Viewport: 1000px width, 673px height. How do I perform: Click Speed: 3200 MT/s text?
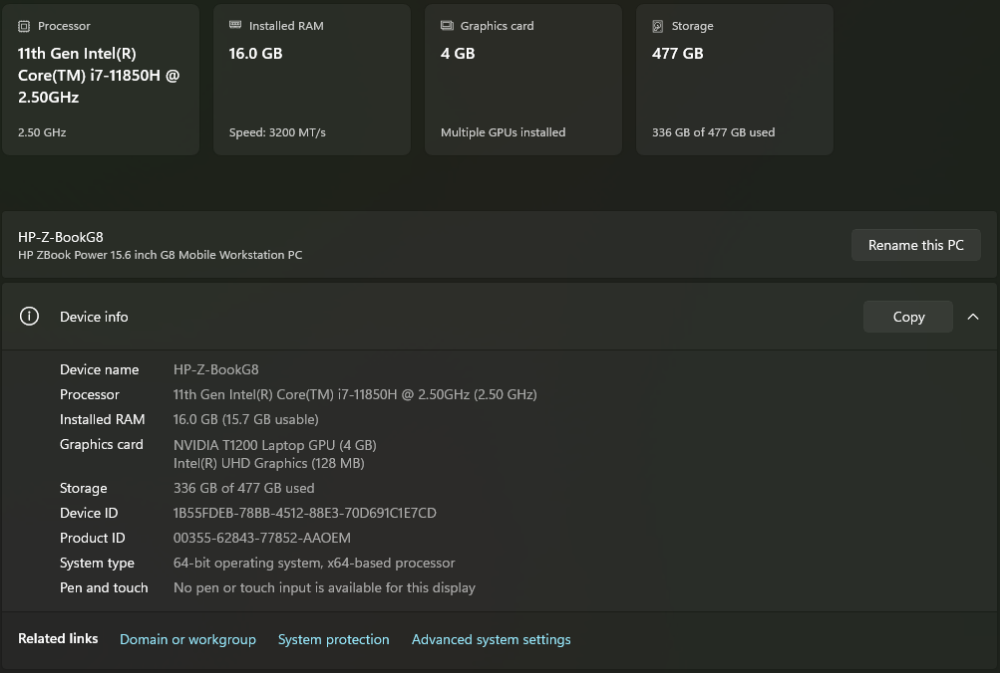click(x=277, y=133)
